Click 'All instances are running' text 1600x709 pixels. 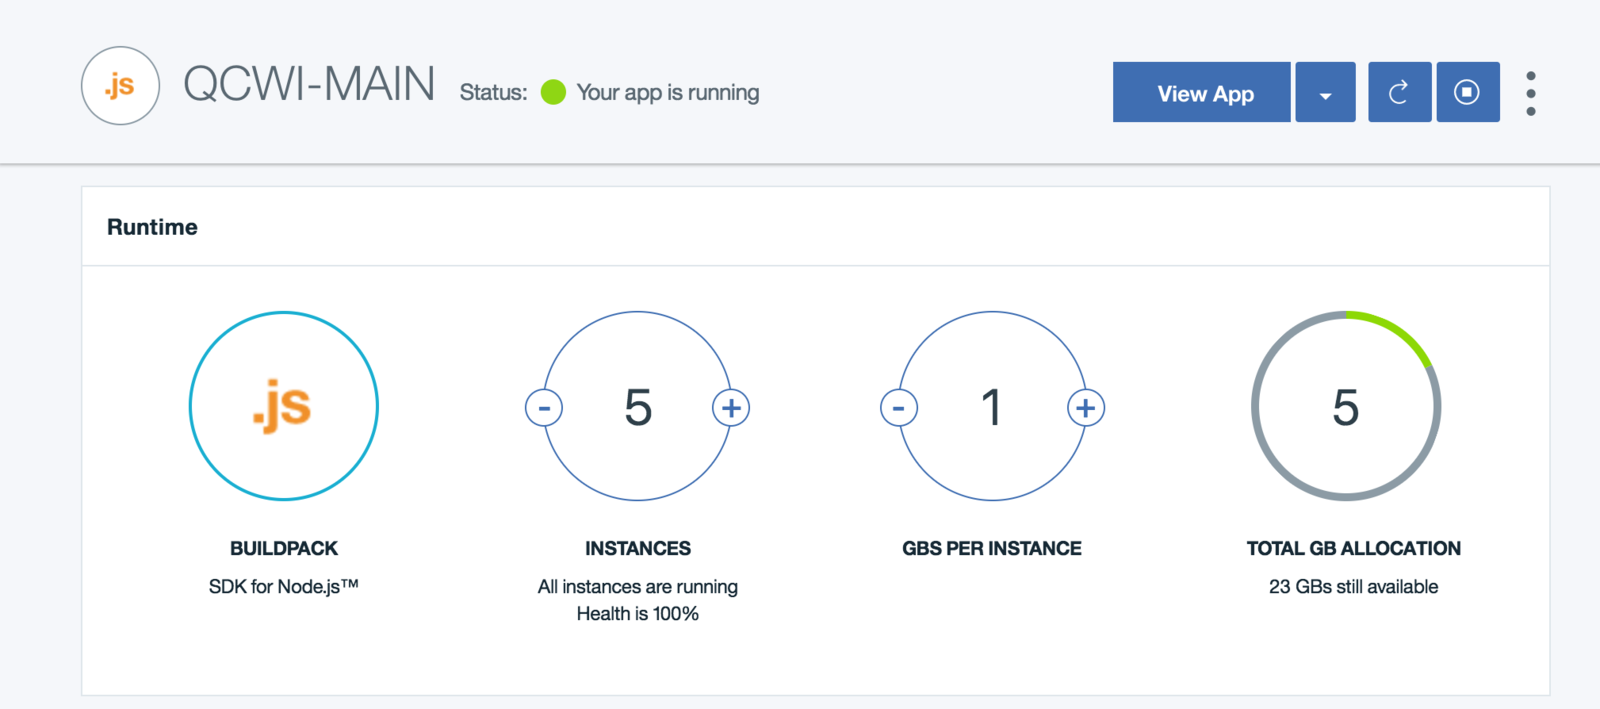[x=638, y=587]
